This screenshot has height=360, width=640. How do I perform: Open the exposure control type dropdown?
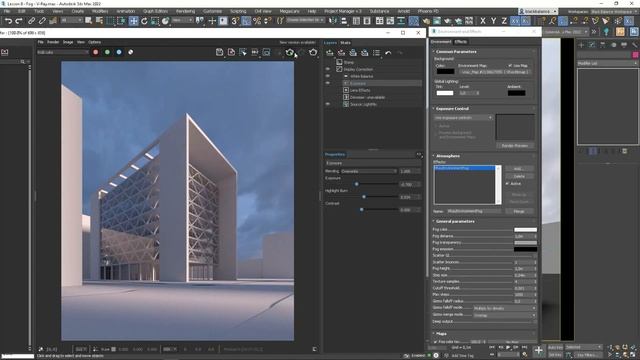(463, 118)
